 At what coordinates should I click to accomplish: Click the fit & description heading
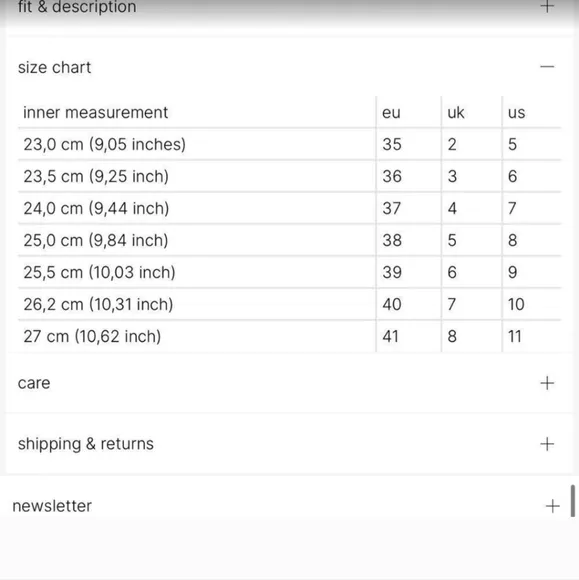coord(77,7)
